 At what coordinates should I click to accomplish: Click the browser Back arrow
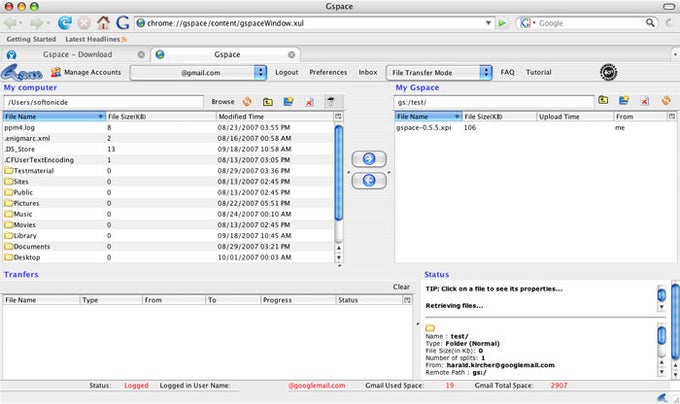(10, 23)
